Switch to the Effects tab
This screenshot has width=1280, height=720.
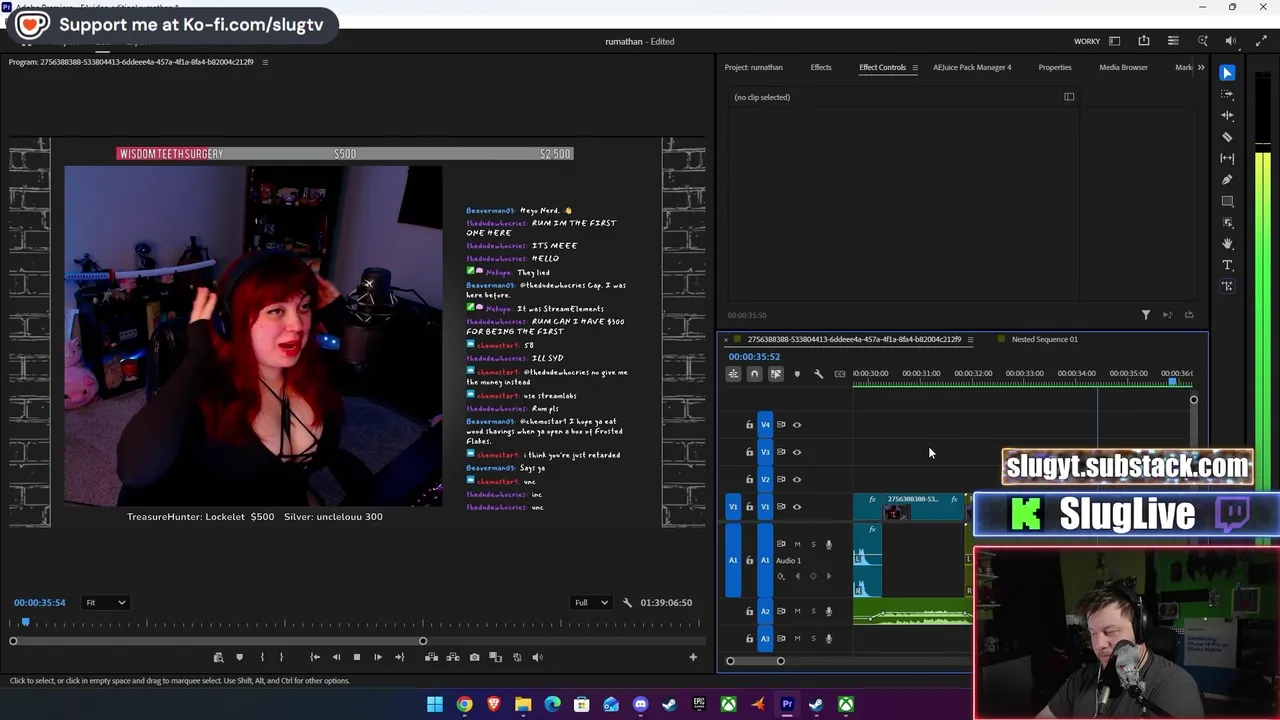tap(821, 68)
